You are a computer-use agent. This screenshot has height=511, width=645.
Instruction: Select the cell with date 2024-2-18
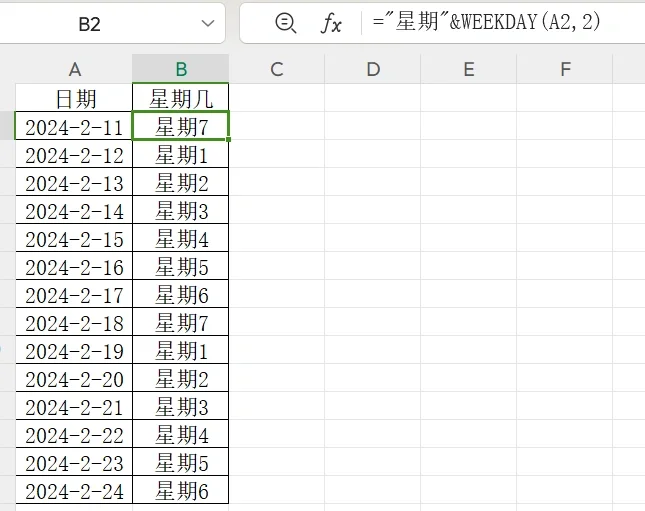74,322
